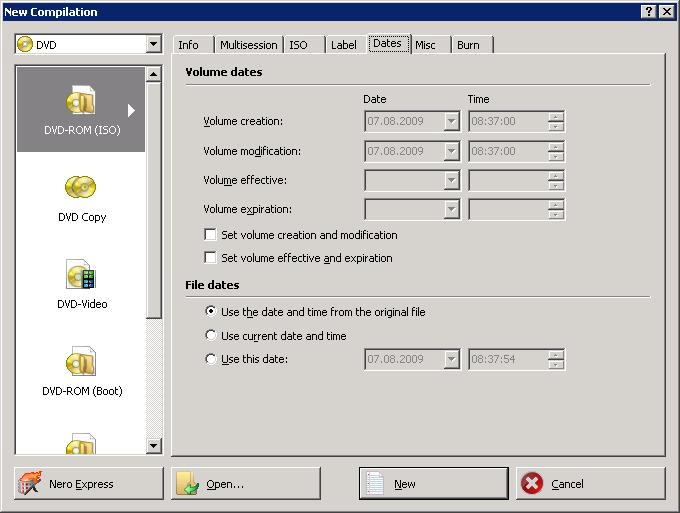Select the DVD-ROM (ISO) compilation icon
Screen dimensions: 680x513
tap(81, 100)
